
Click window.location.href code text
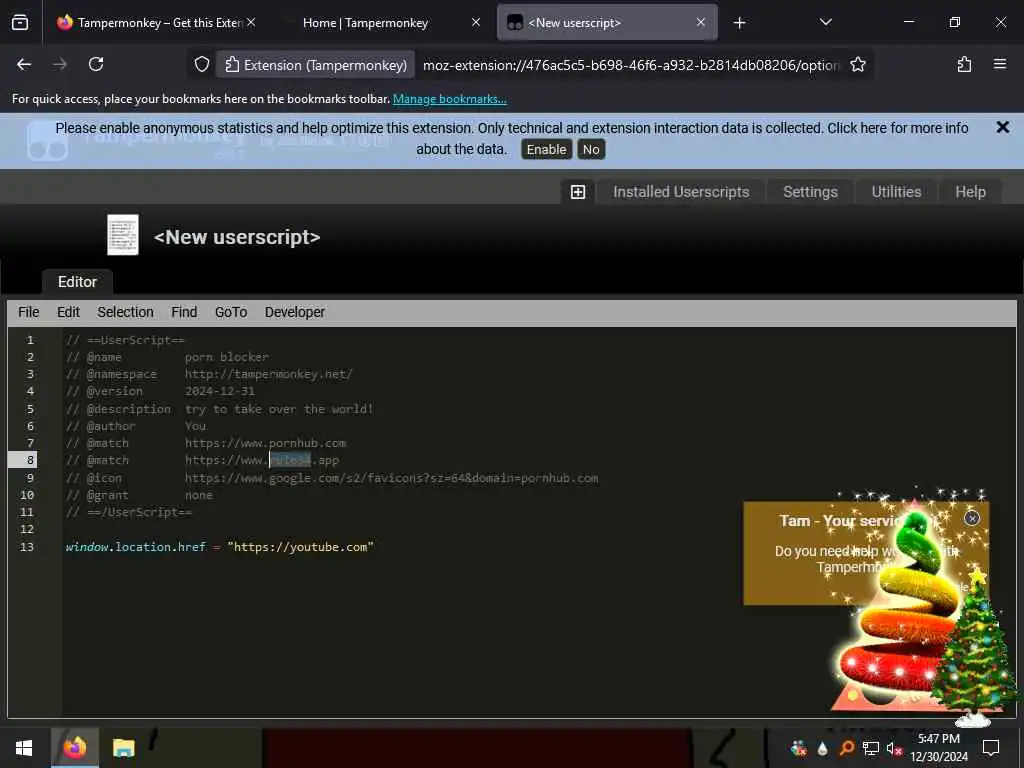pos(135,547)
